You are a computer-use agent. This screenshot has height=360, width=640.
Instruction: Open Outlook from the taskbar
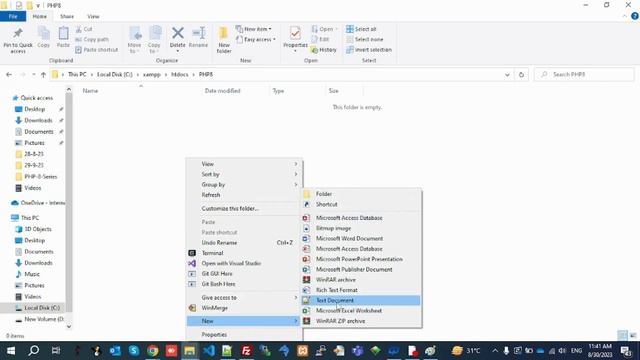coord(115,351)
